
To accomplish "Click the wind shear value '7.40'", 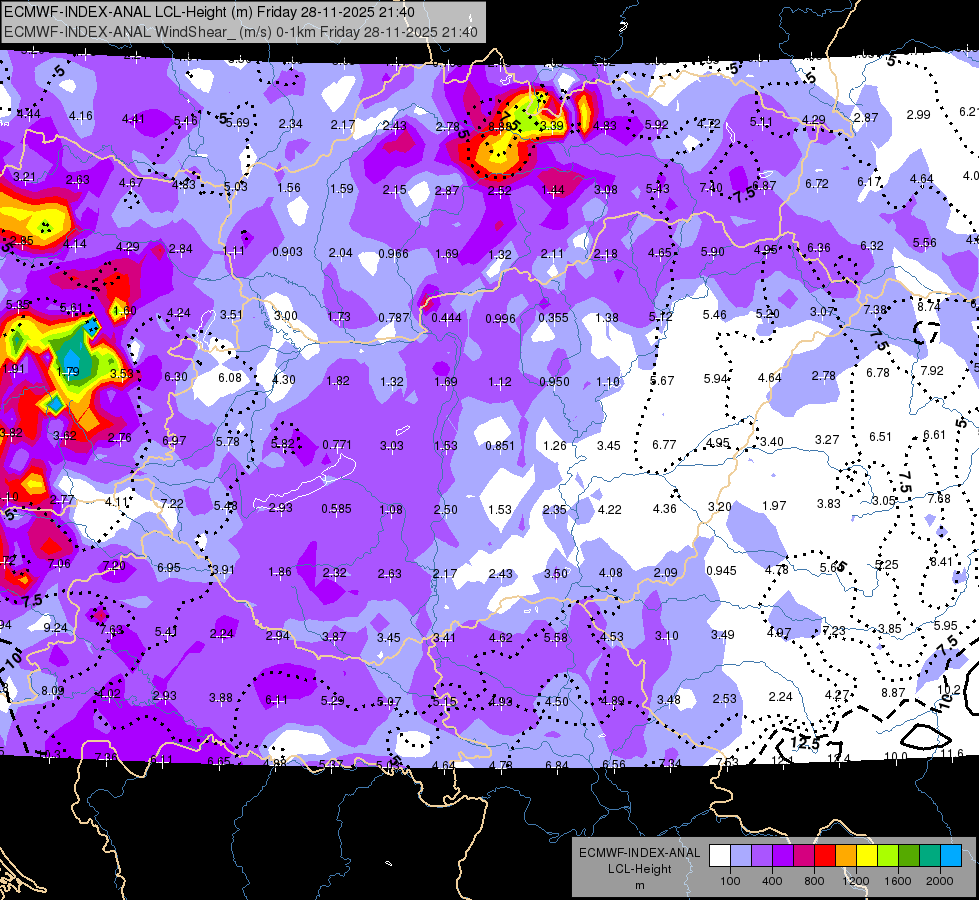I will click(711, 187).
